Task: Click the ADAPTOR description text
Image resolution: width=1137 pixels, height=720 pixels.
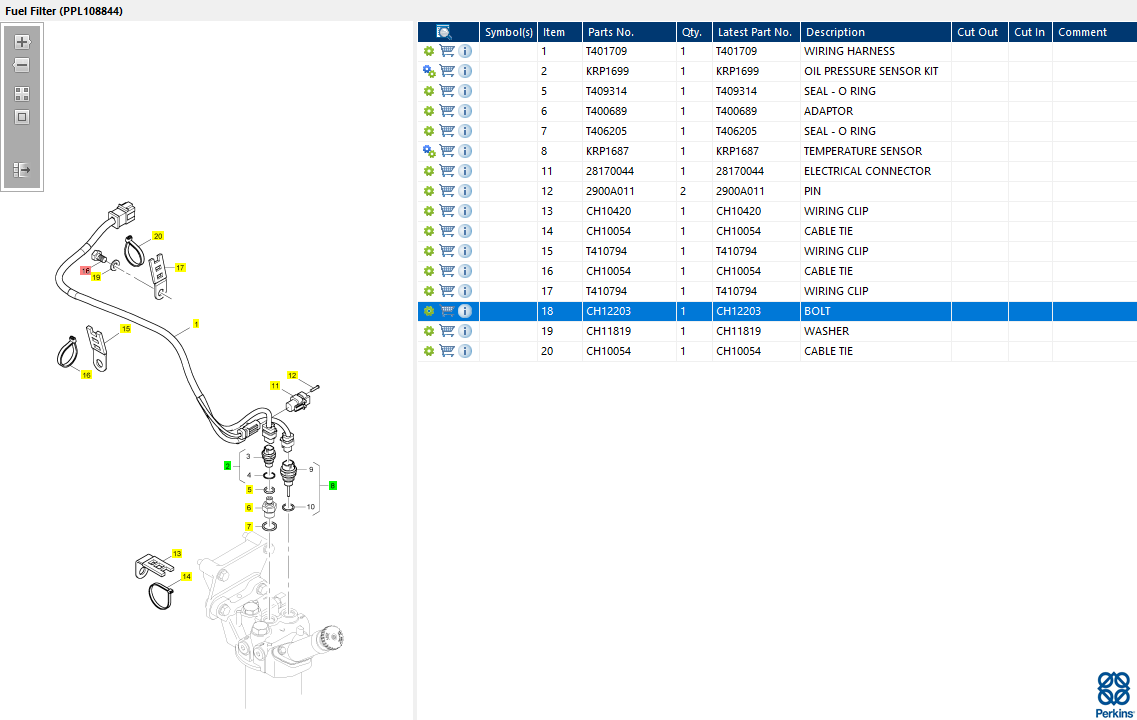Action: coord(828,111)
